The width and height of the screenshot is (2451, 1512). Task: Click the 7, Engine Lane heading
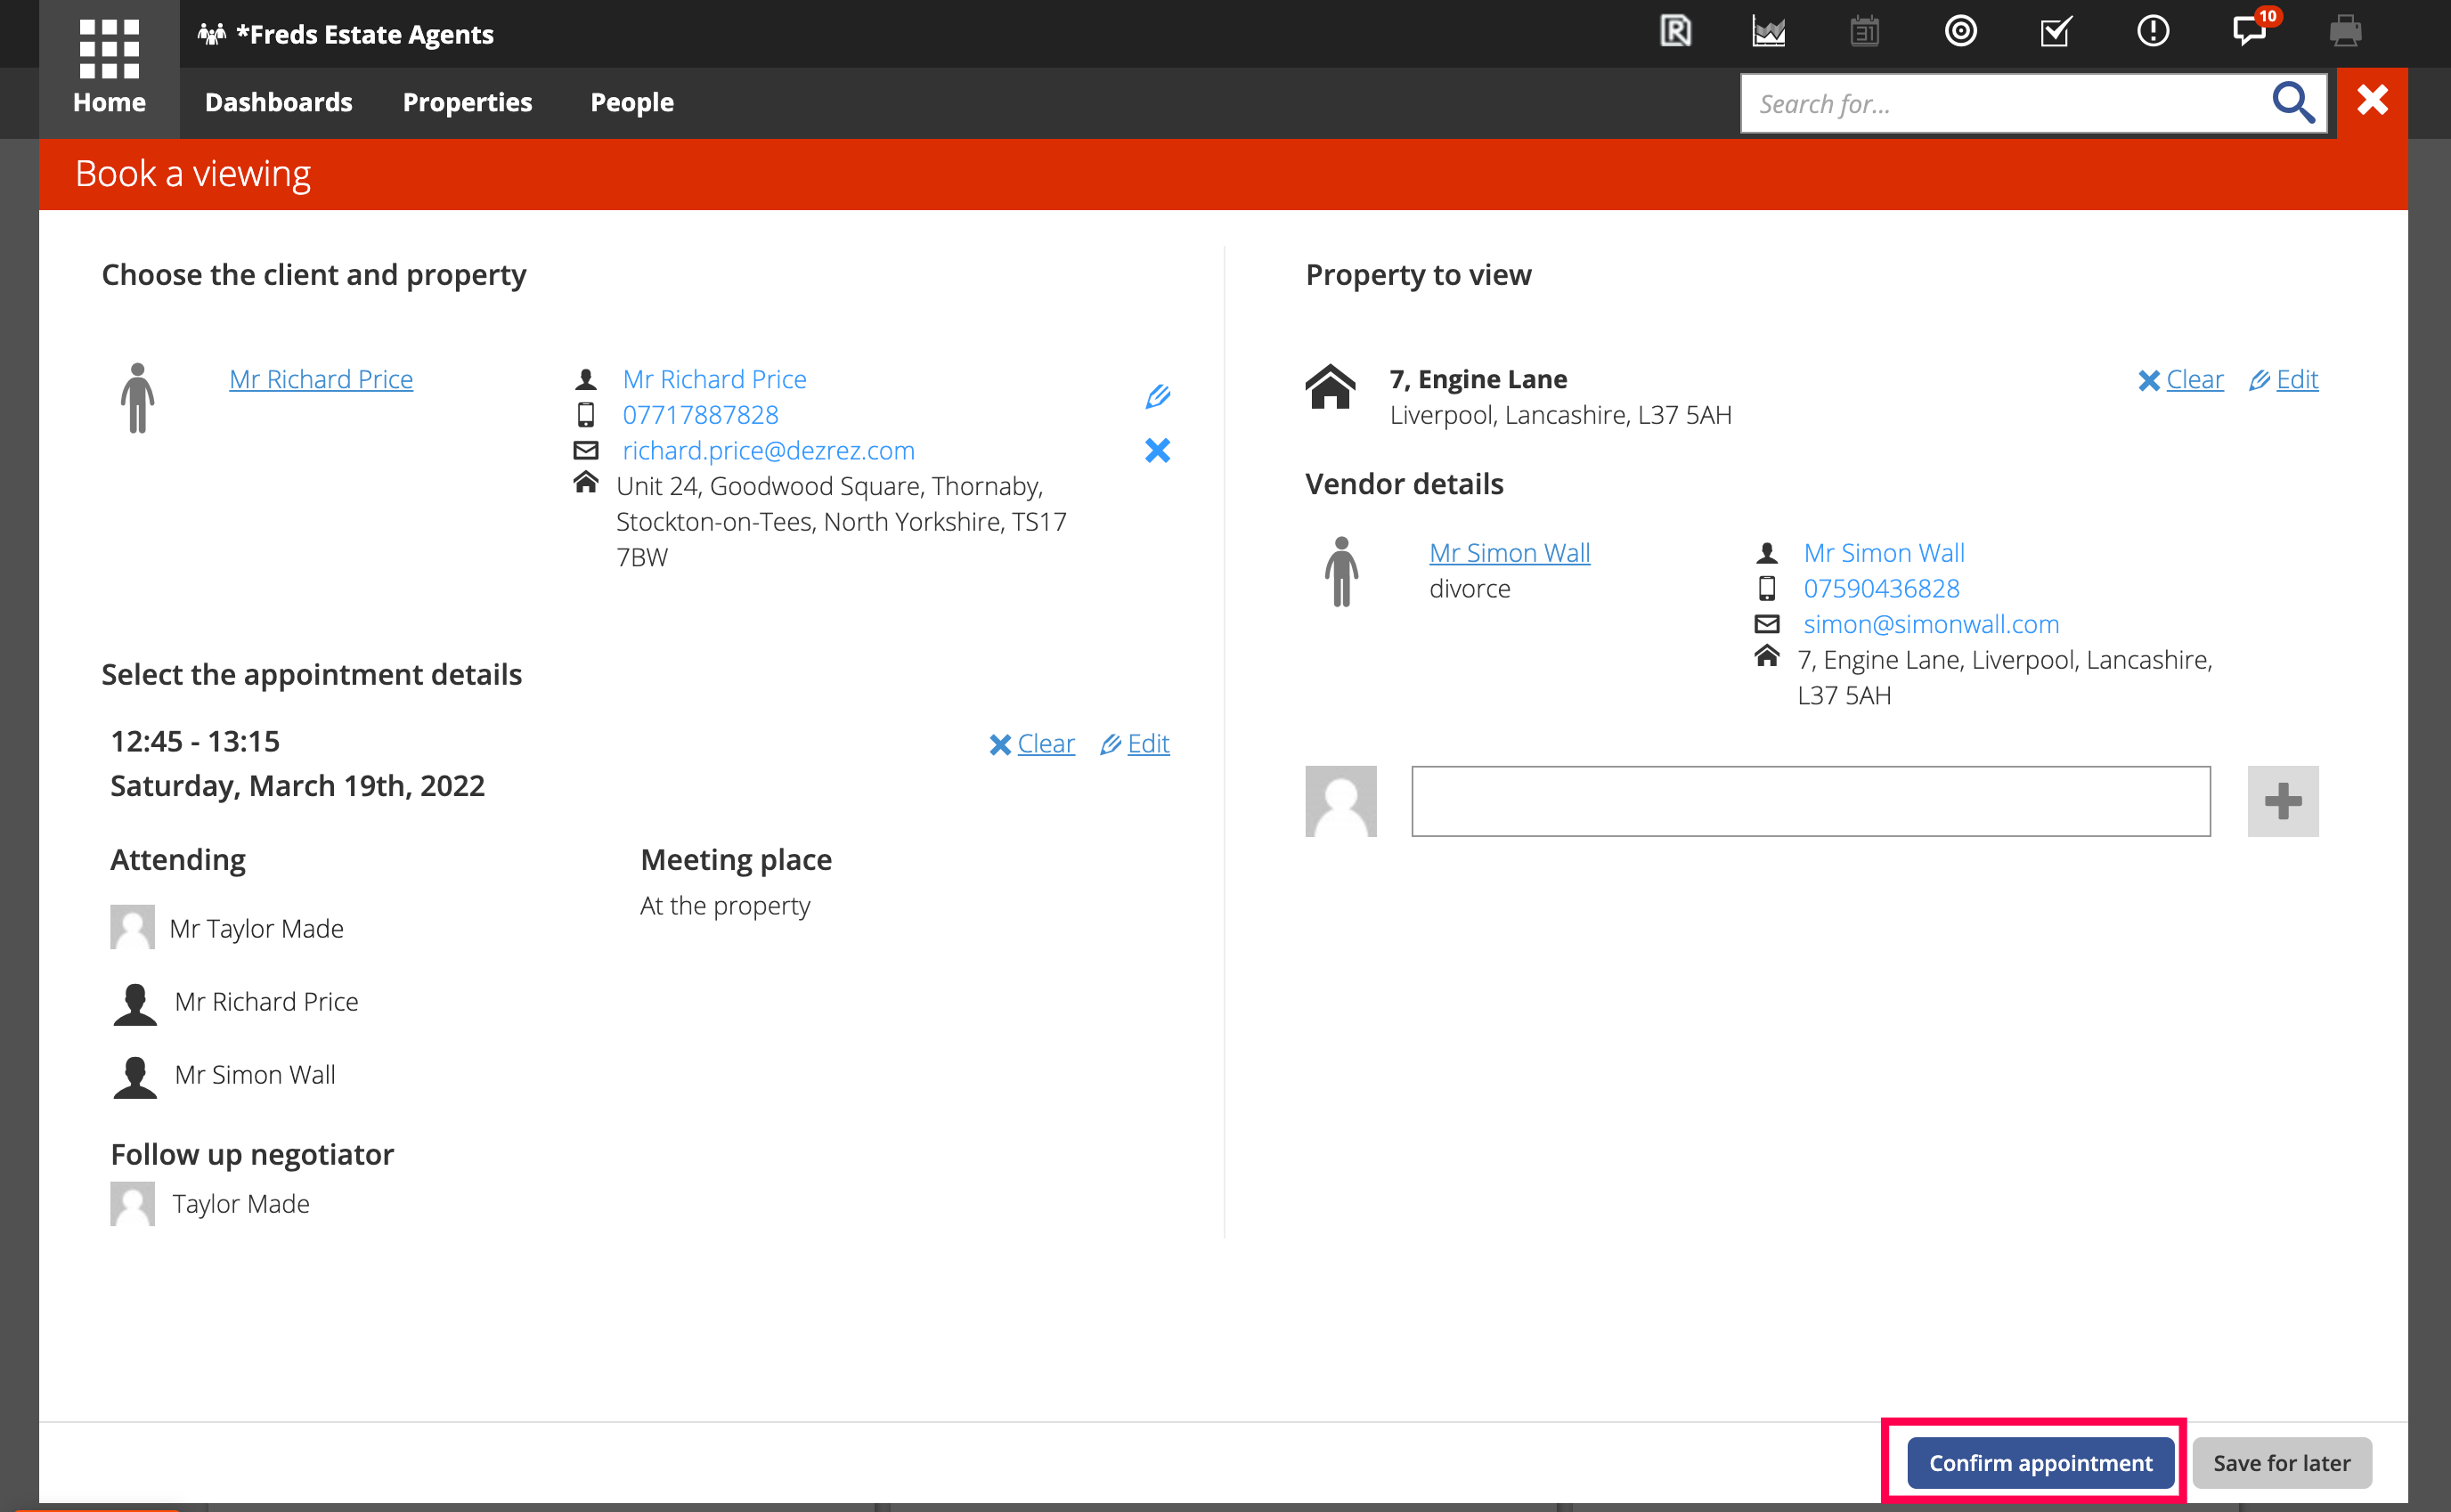pos(1478,379)
